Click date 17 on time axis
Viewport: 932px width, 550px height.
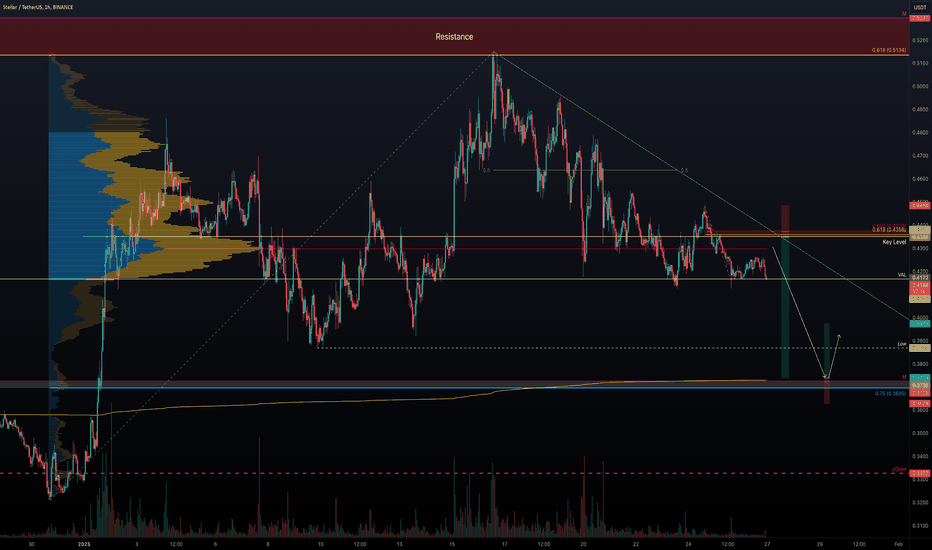click(x=504, y=544)
